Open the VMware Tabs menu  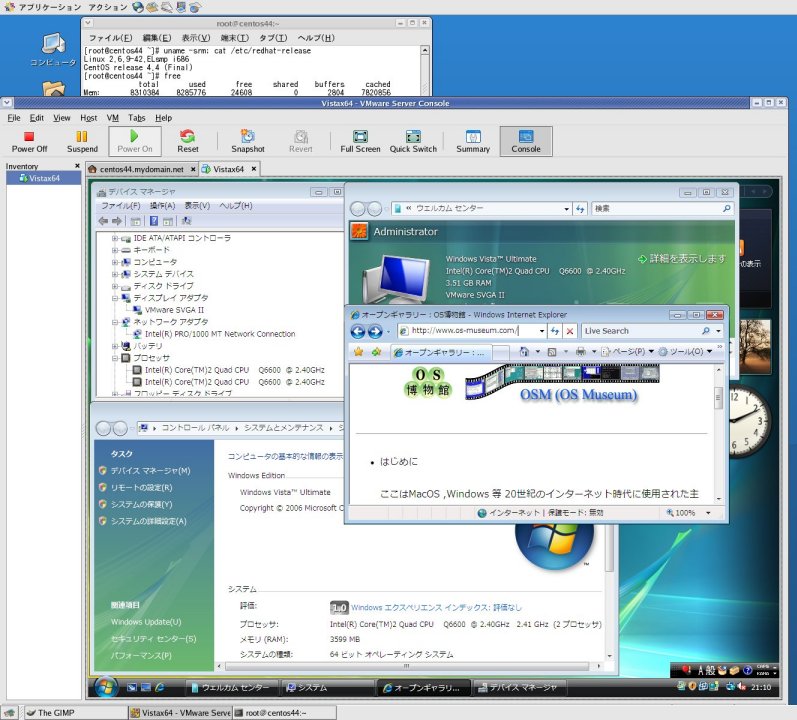coord(136,118)
